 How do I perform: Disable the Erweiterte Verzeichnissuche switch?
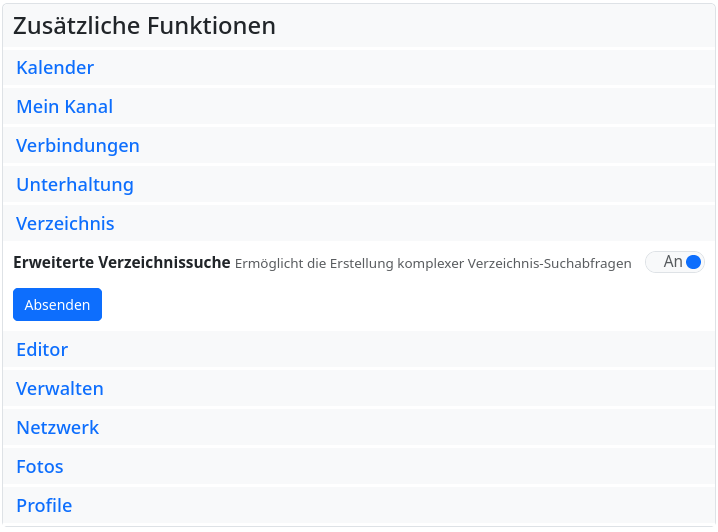coord(675,262)
